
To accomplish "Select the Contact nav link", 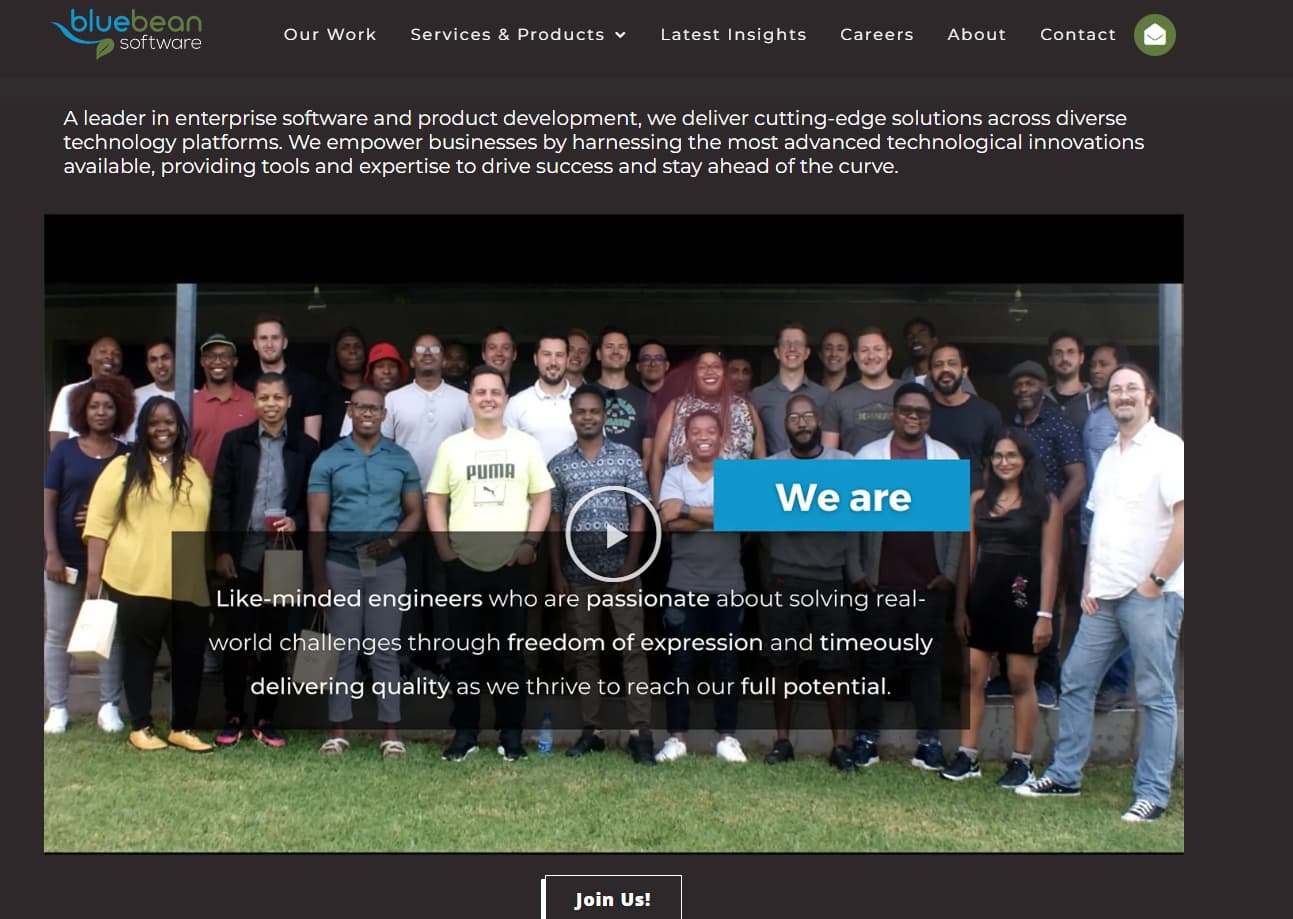I will click(1078, 34).
